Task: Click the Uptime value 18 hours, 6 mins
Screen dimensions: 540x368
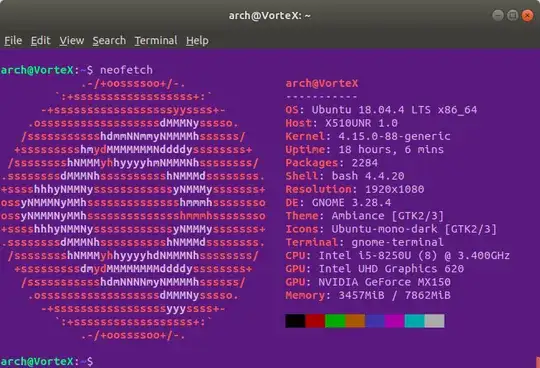Action: pos(391,150)
